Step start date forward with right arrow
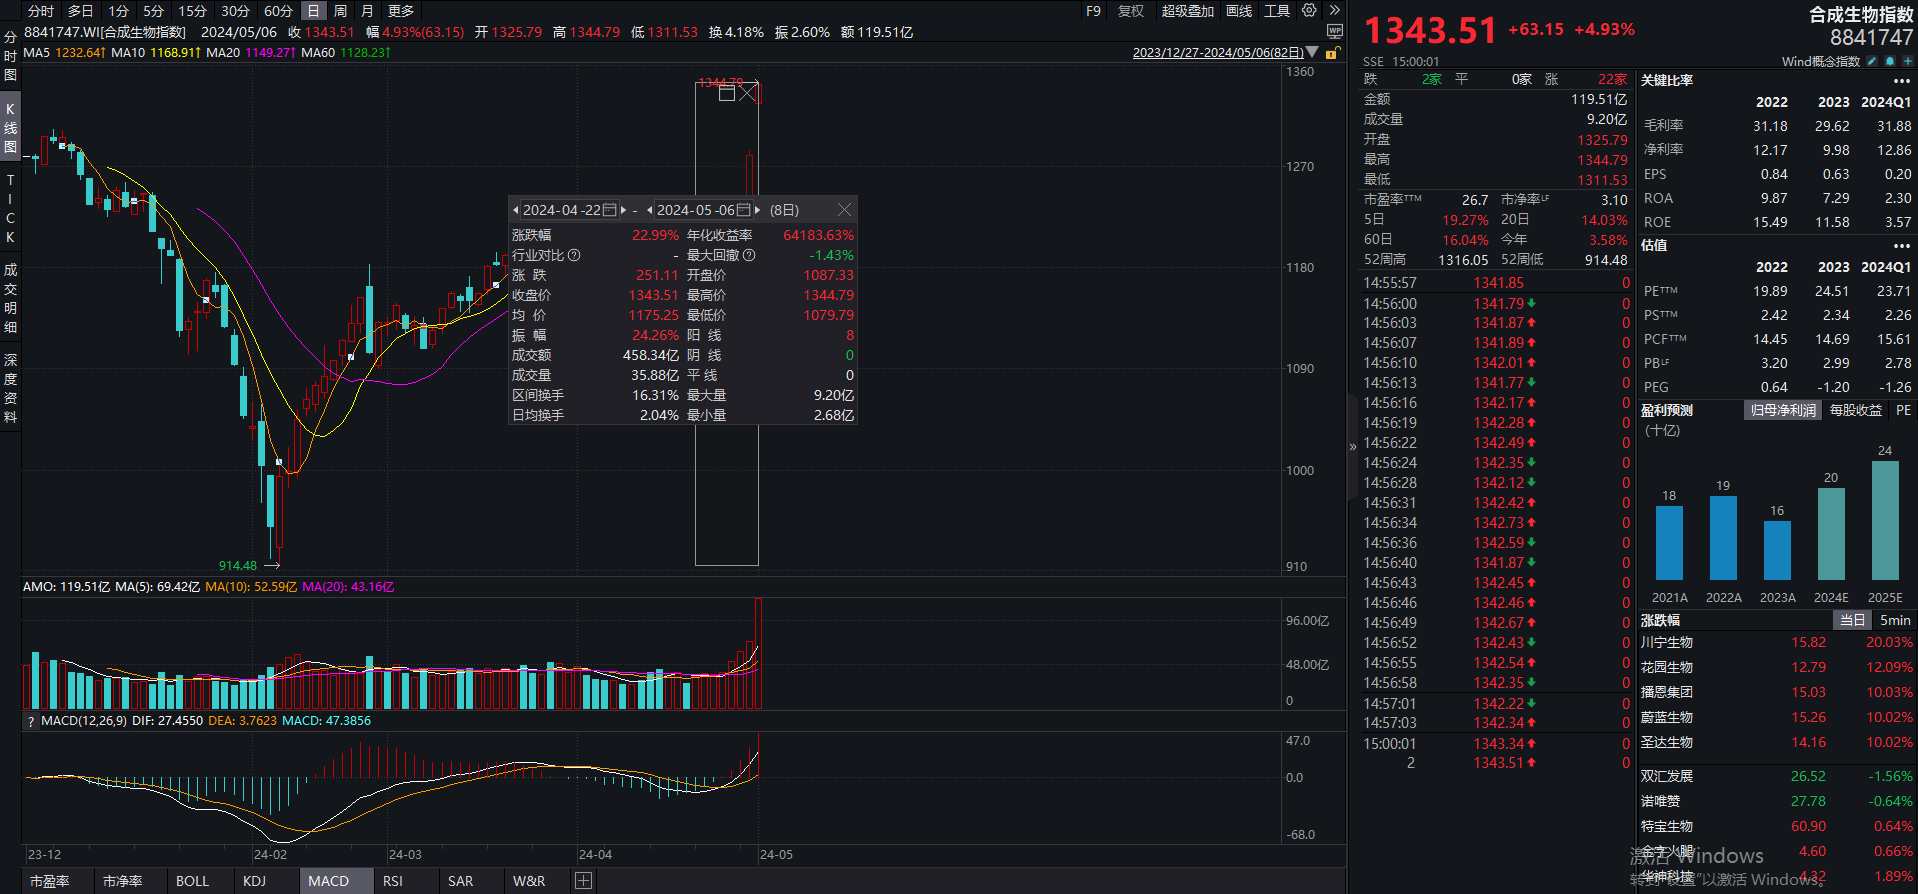This screenshot has width=1918, height=894. (x=623, y=210)
